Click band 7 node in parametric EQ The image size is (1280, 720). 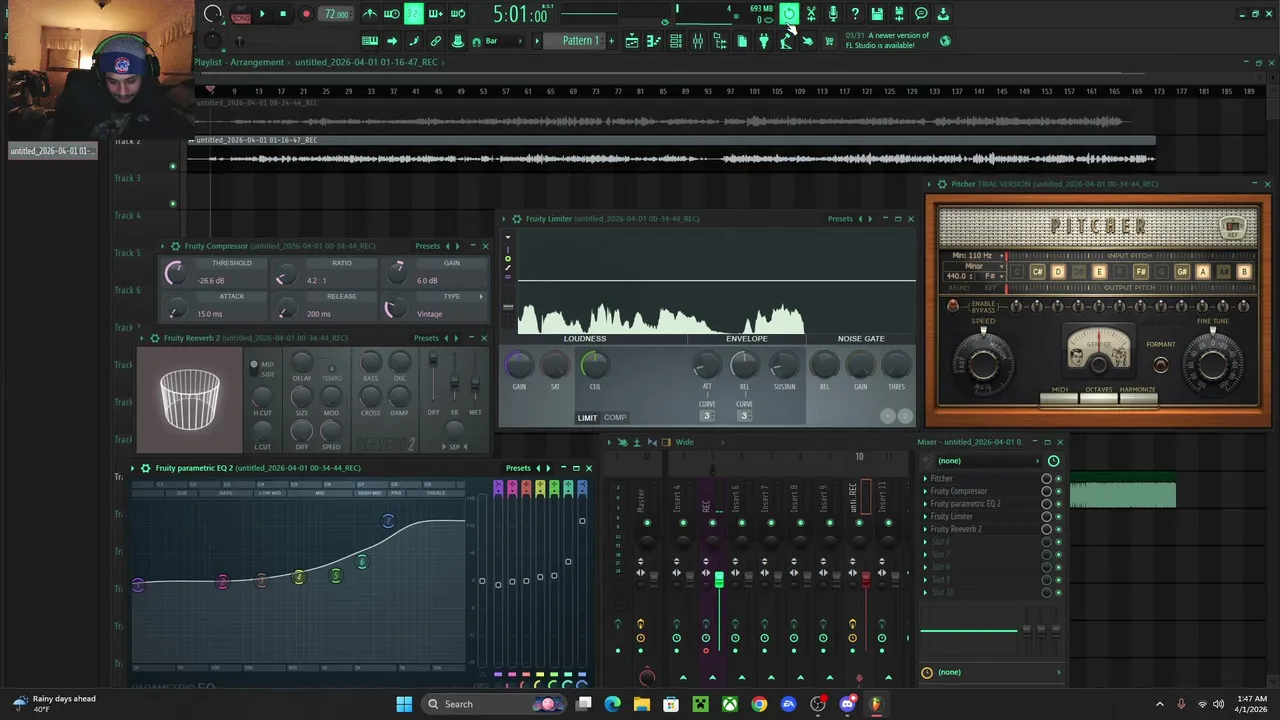pyautogui.click(x=388, y=521)
